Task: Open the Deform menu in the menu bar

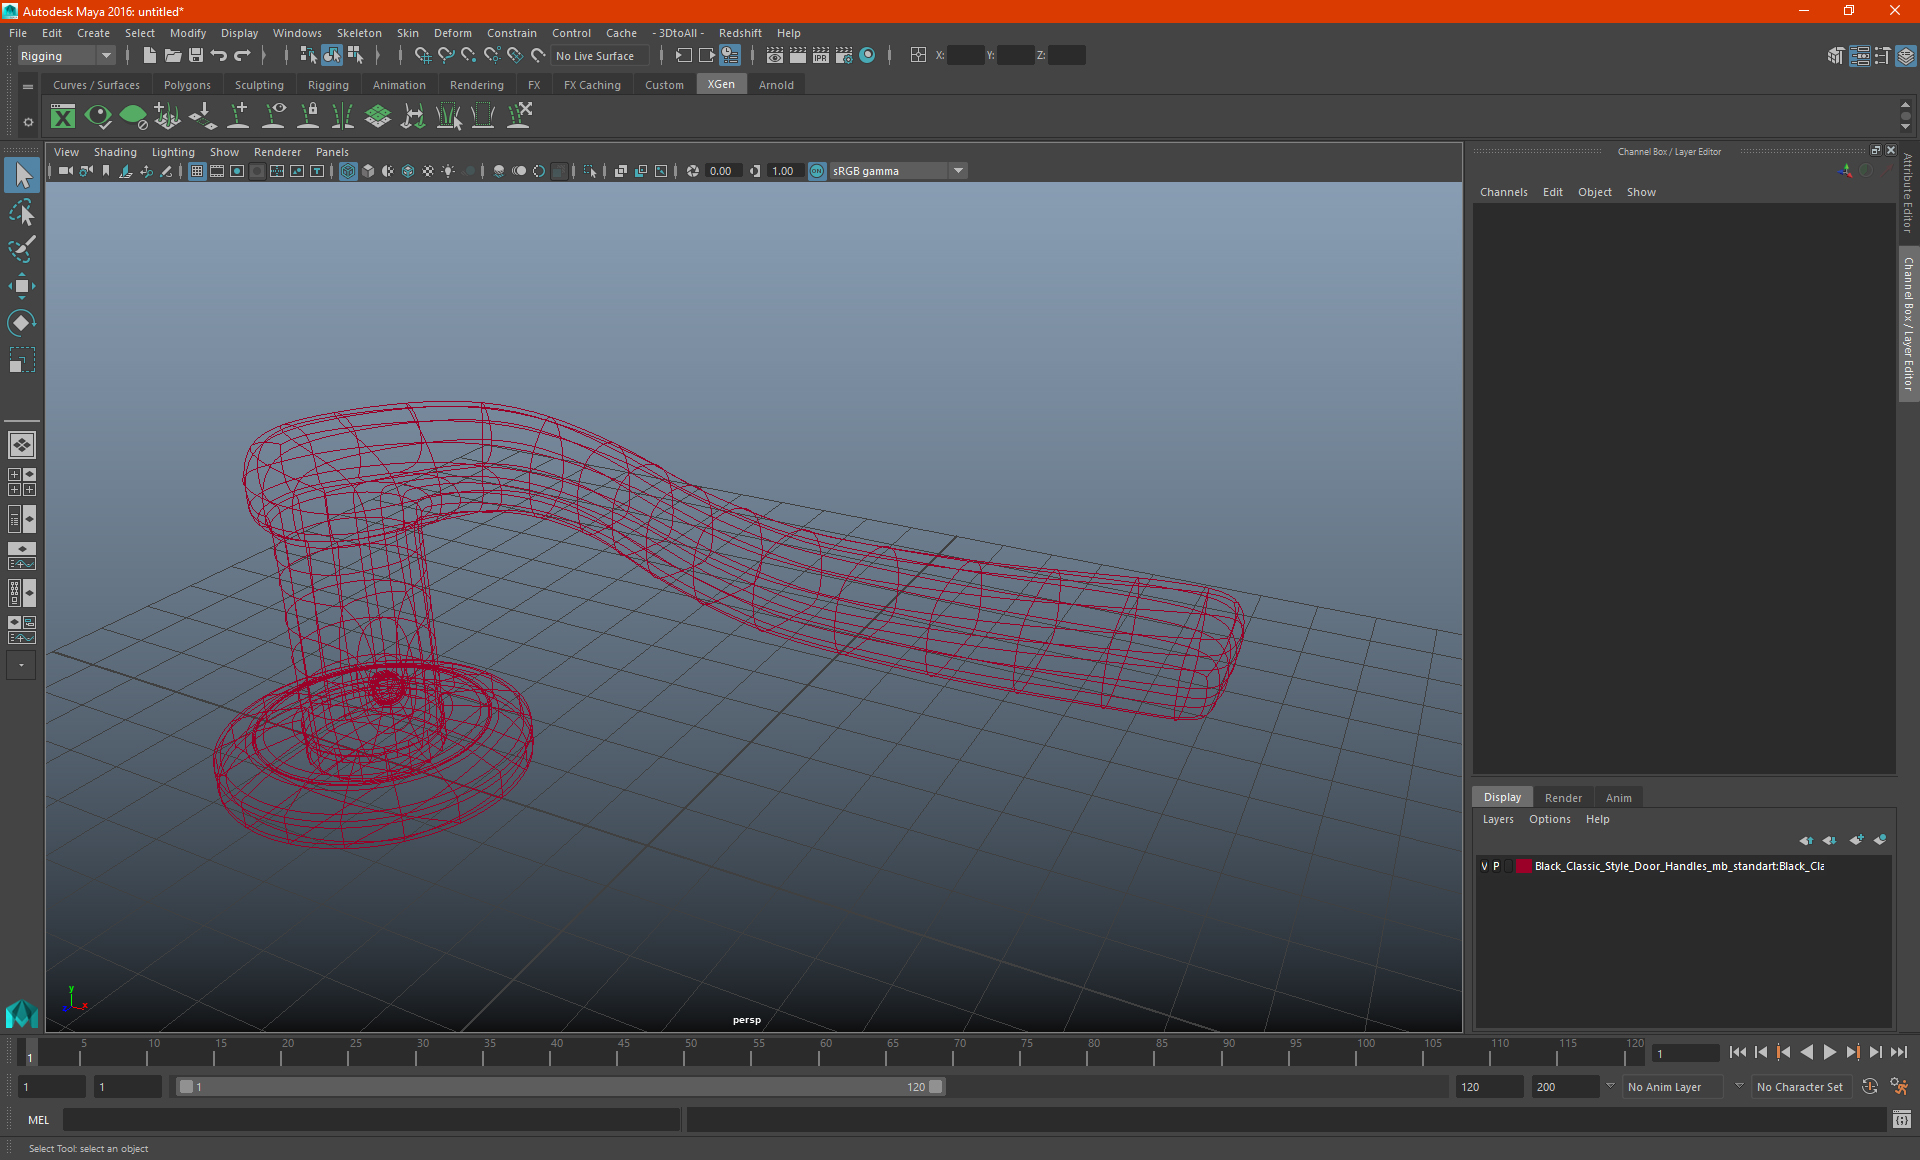Action: click(x=452, y=33)
